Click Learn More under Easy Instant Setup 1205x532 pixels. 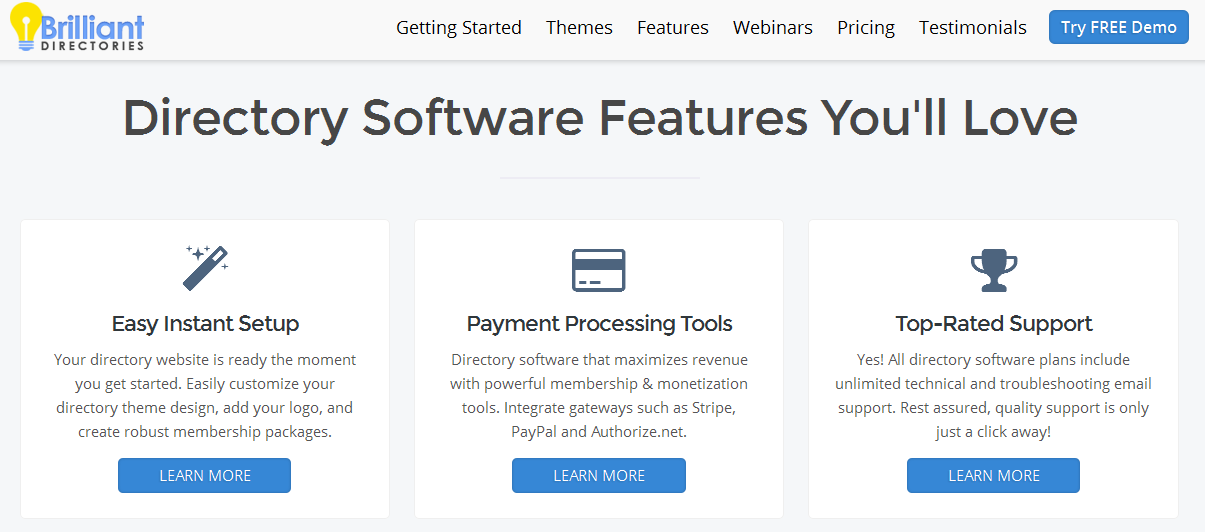[205, 476]
